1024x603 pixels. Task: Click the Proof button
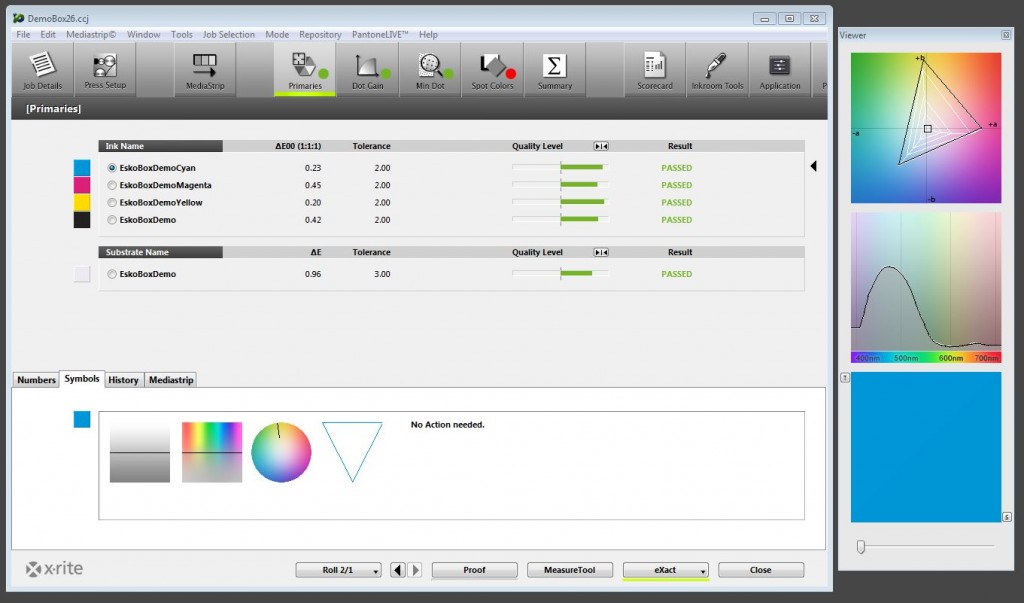474,570
